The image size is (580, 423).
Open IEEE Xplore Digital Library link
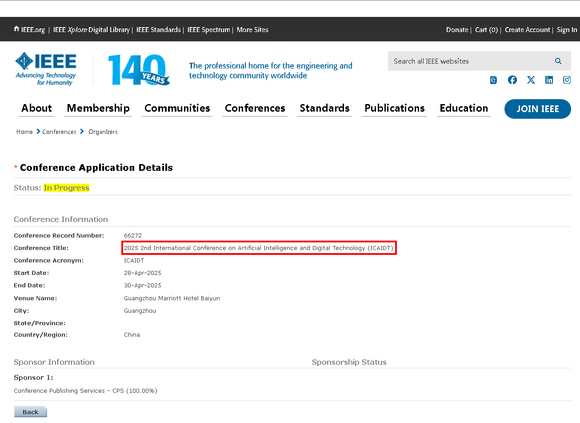point(91,30)
